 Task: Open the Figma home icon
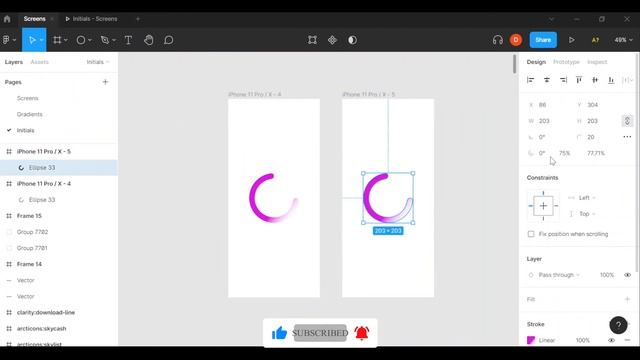click(7, 19)
